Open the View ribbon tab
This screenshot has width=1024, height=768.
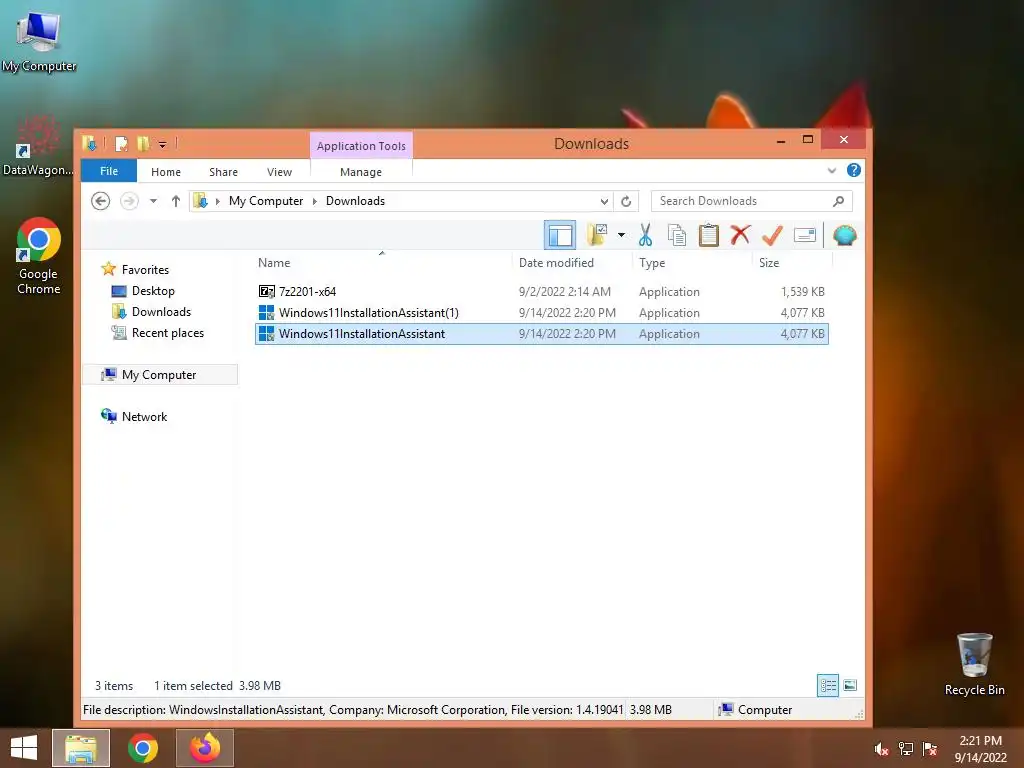point(280,172)
